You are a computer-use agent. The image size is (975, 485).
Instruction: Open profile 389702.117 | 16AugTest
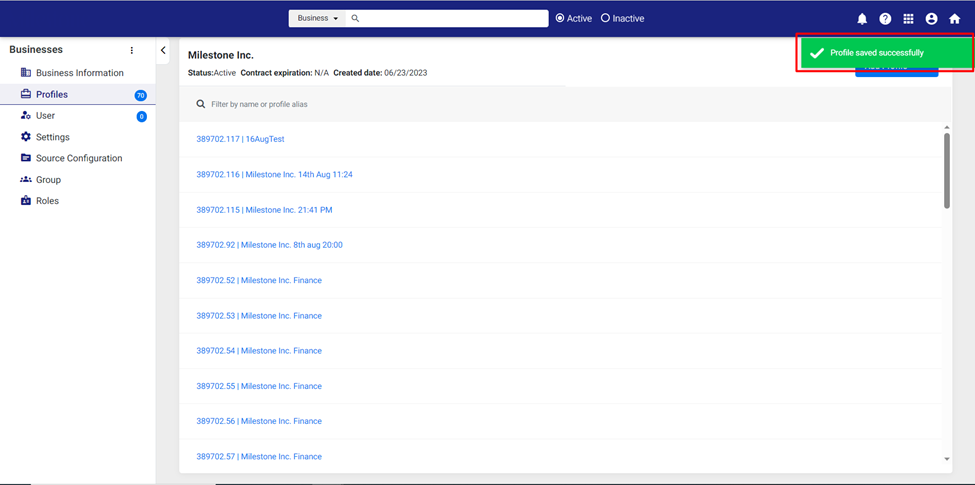point(240,139)
